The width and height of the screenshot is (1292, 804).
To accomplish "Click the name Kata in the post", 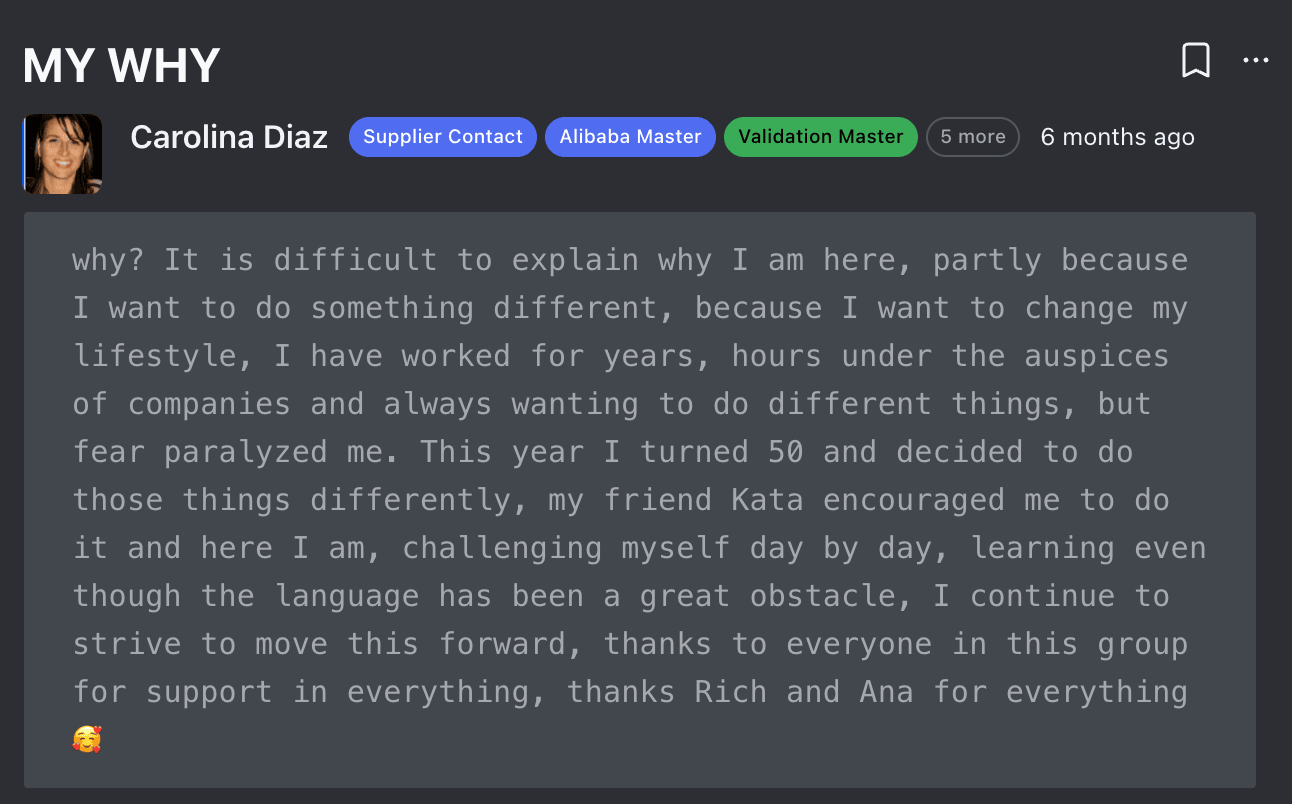I will pyautogui.click(x=767, y=500).
